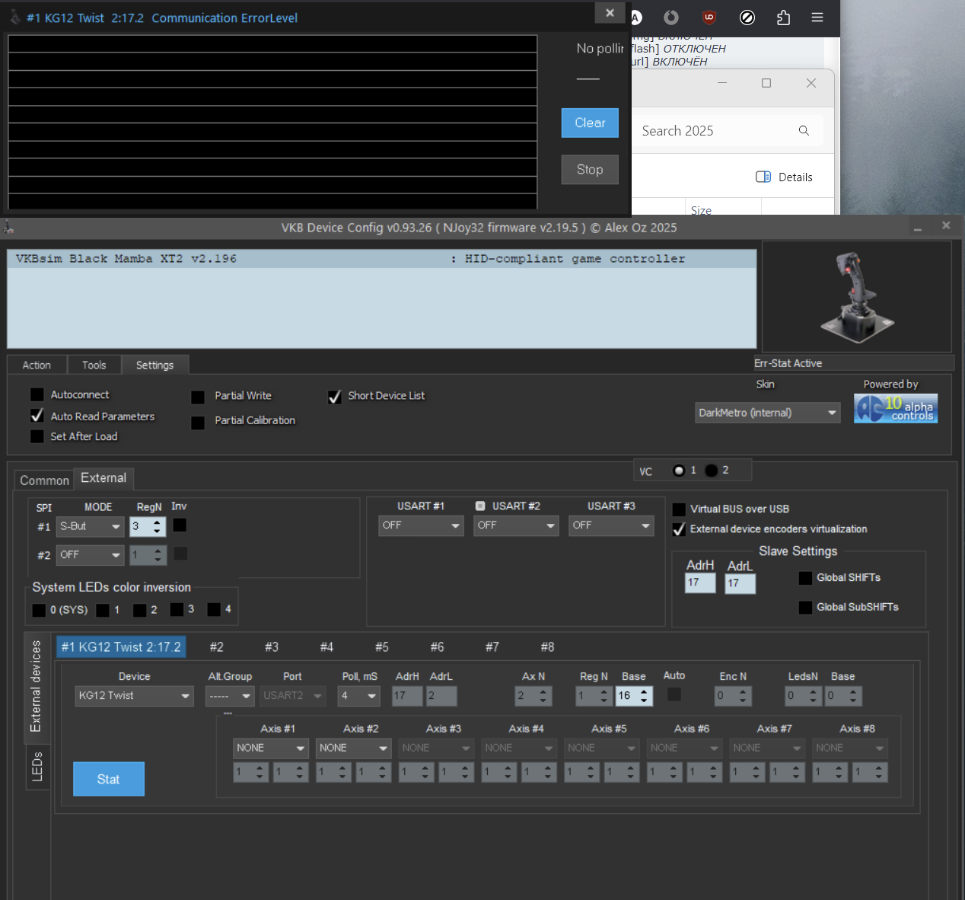Screen dimensions: 965x900
Task: Open the browser extensions puzzle icon
Action: (783, 17)
